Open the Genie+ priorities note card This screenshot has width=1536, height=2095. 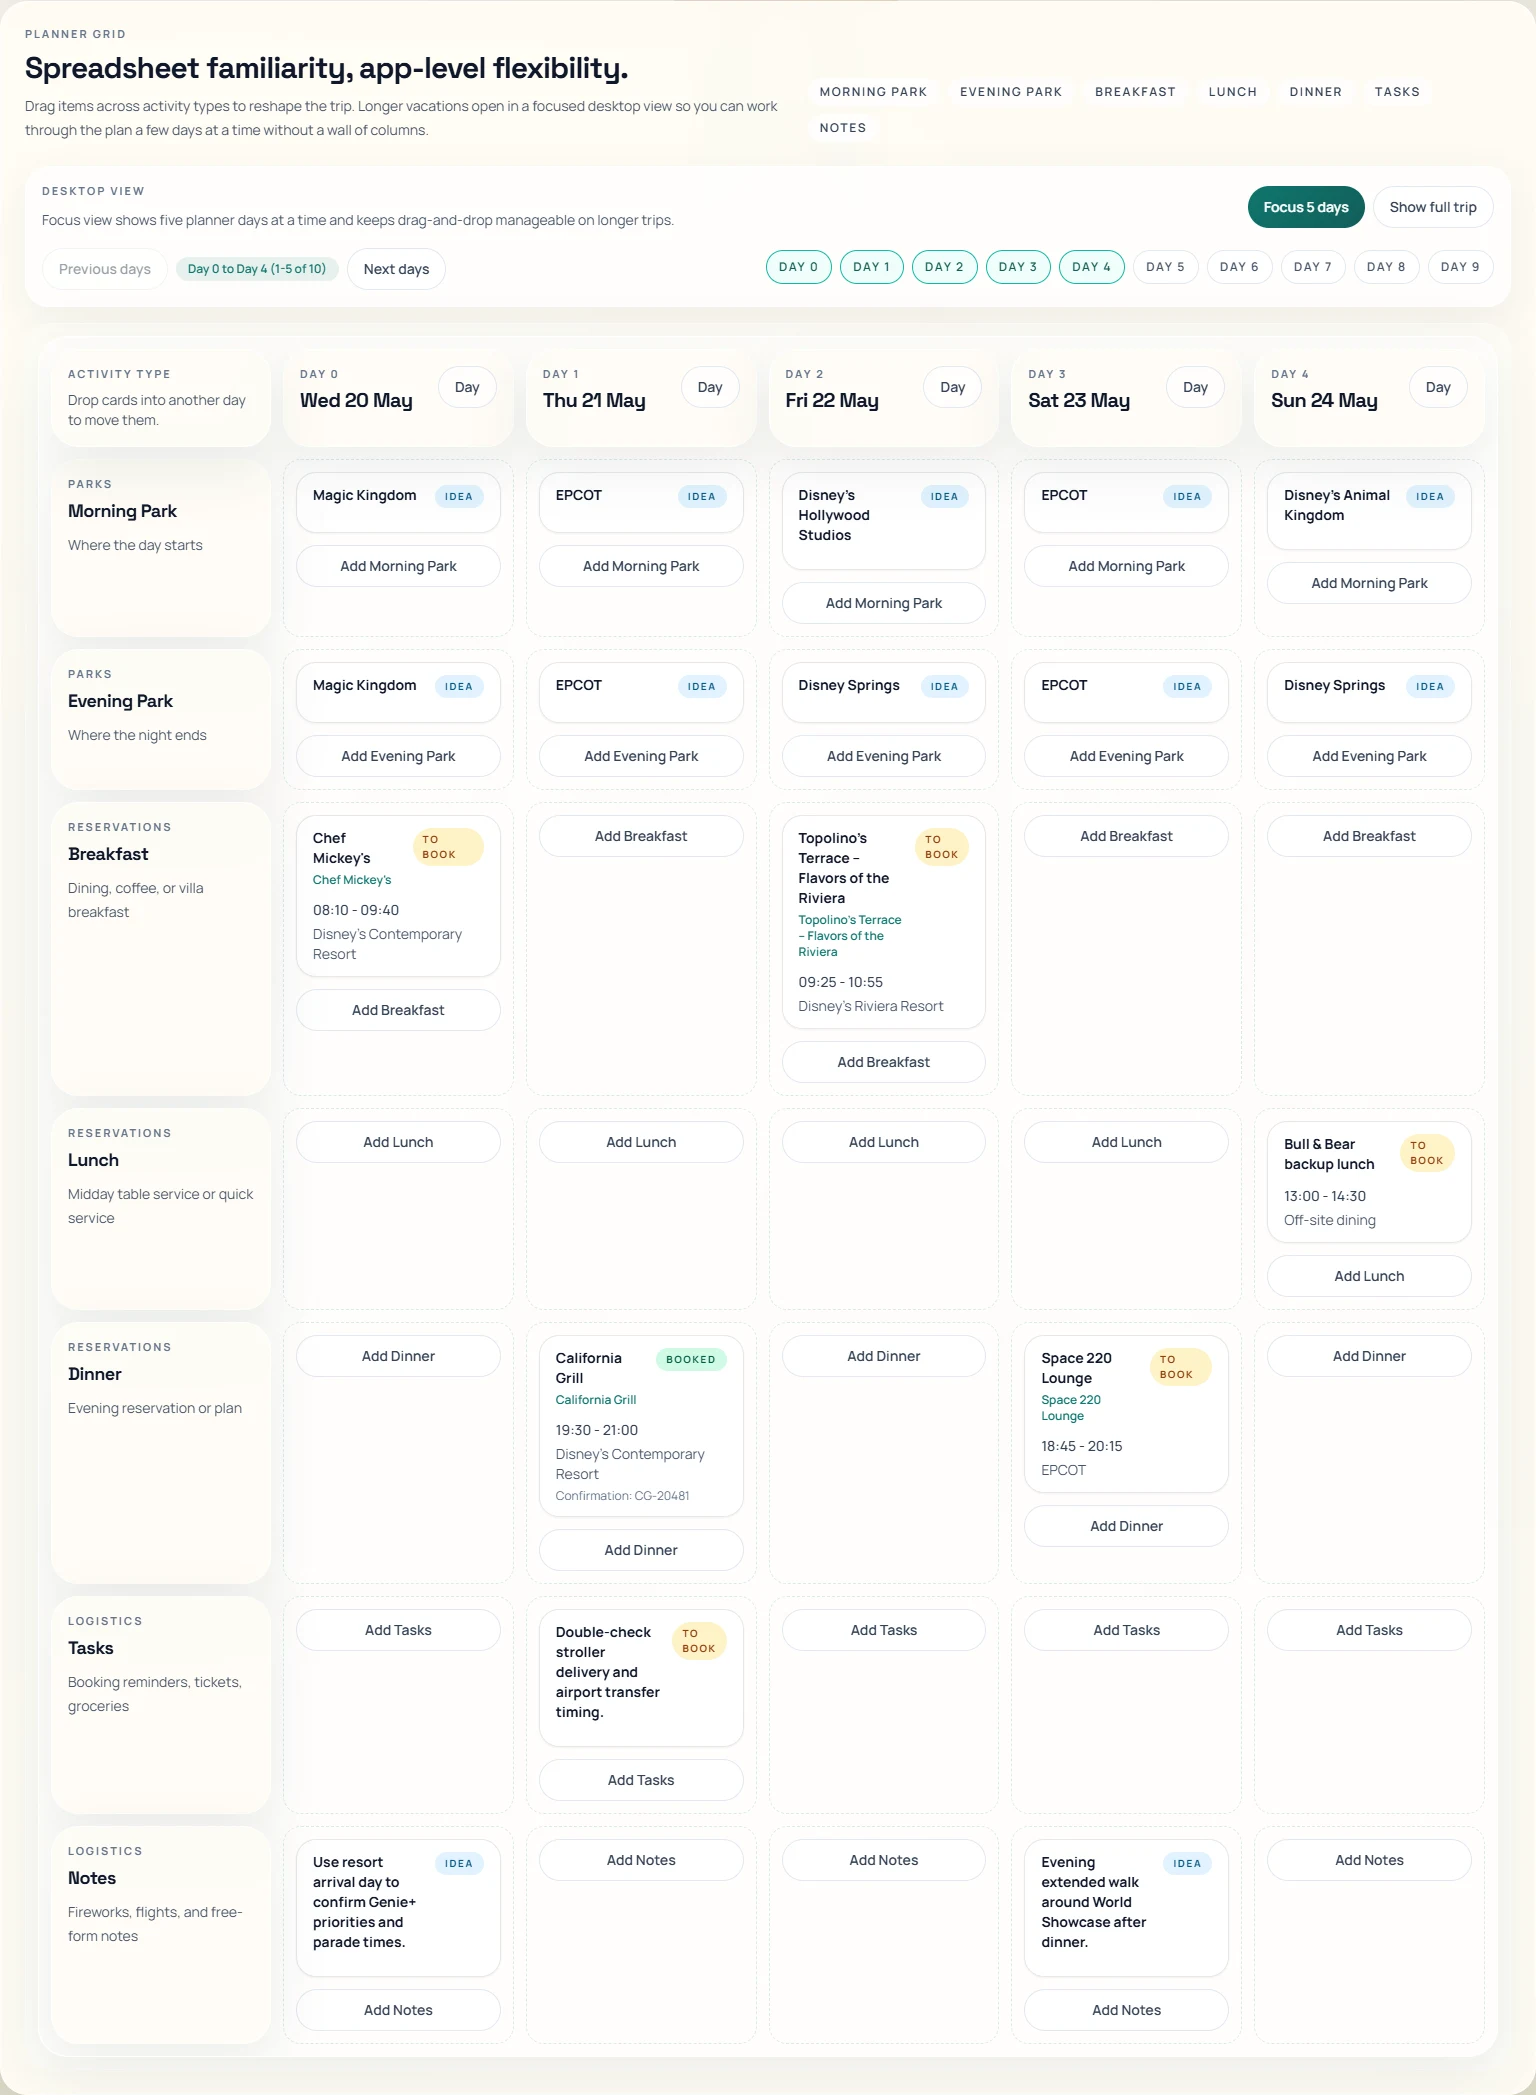click(x=398, y=1908)
